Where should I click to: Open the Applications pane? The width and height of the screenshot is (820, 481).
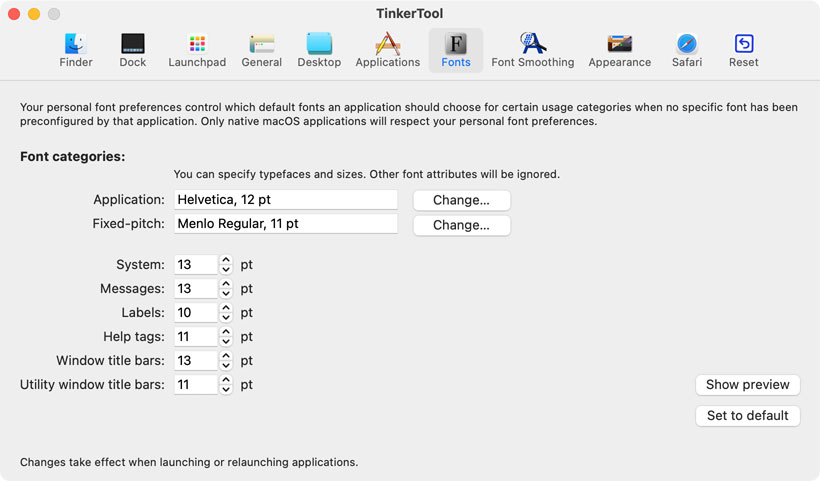point(388,51)
